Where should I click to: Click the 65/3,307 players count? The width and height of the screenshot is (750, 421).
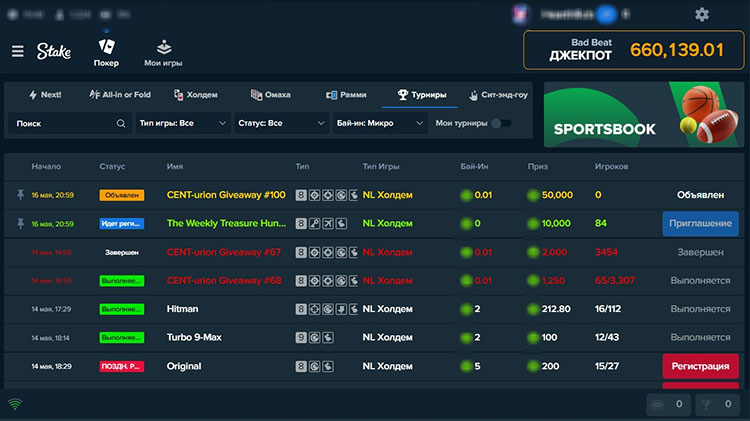pos(615,280)
